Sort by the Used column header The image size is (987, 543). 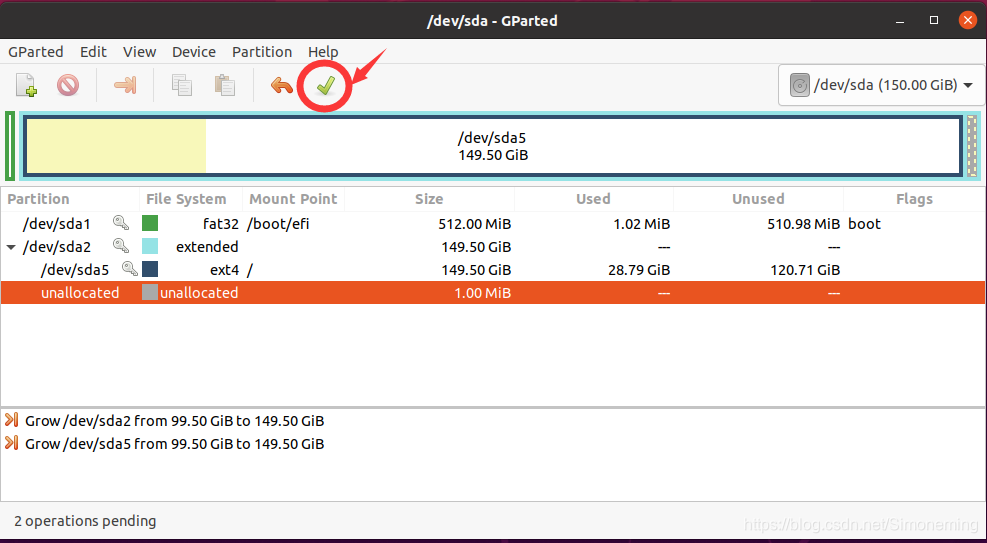(x=594, y=199)
